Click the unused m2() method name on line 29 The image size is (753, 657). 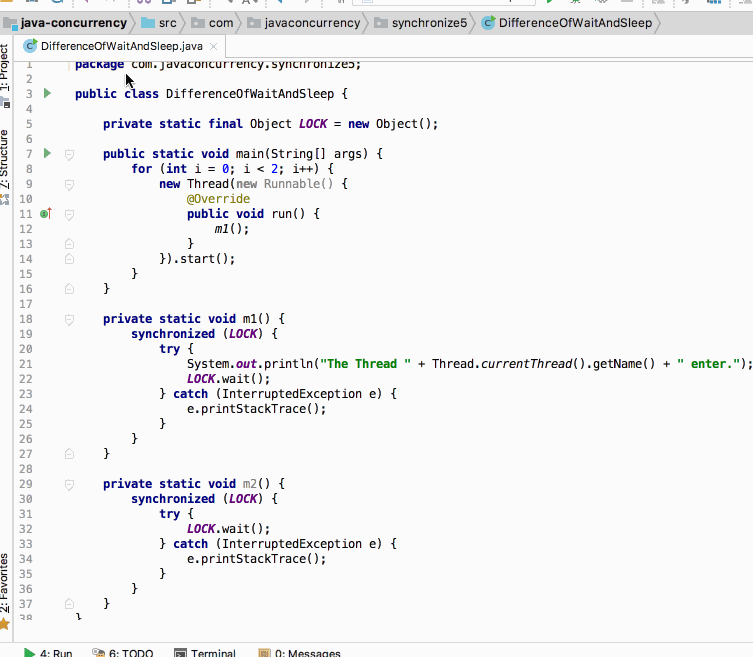click(250, 484)
